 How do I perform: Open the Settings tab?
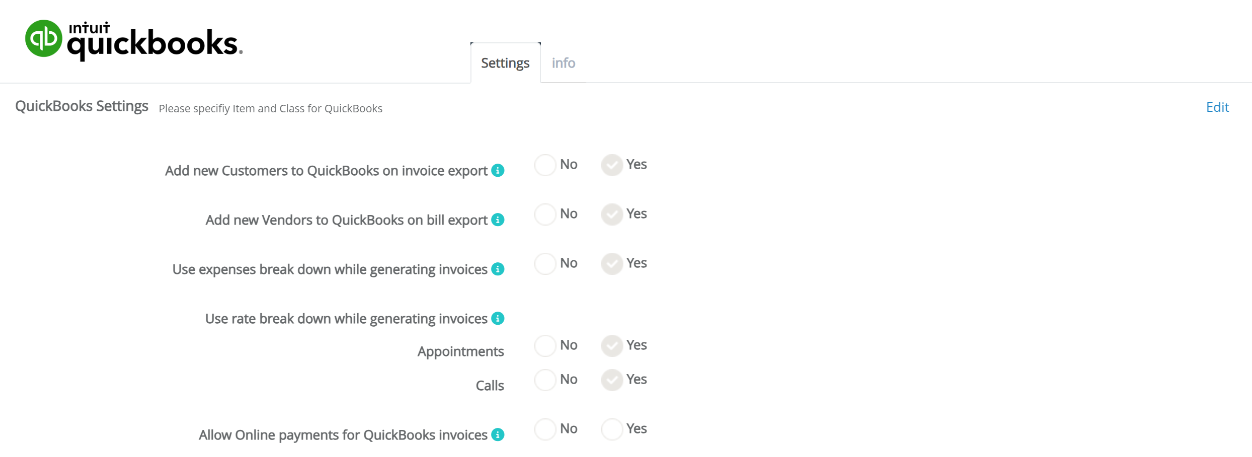[x=505, y=63]
